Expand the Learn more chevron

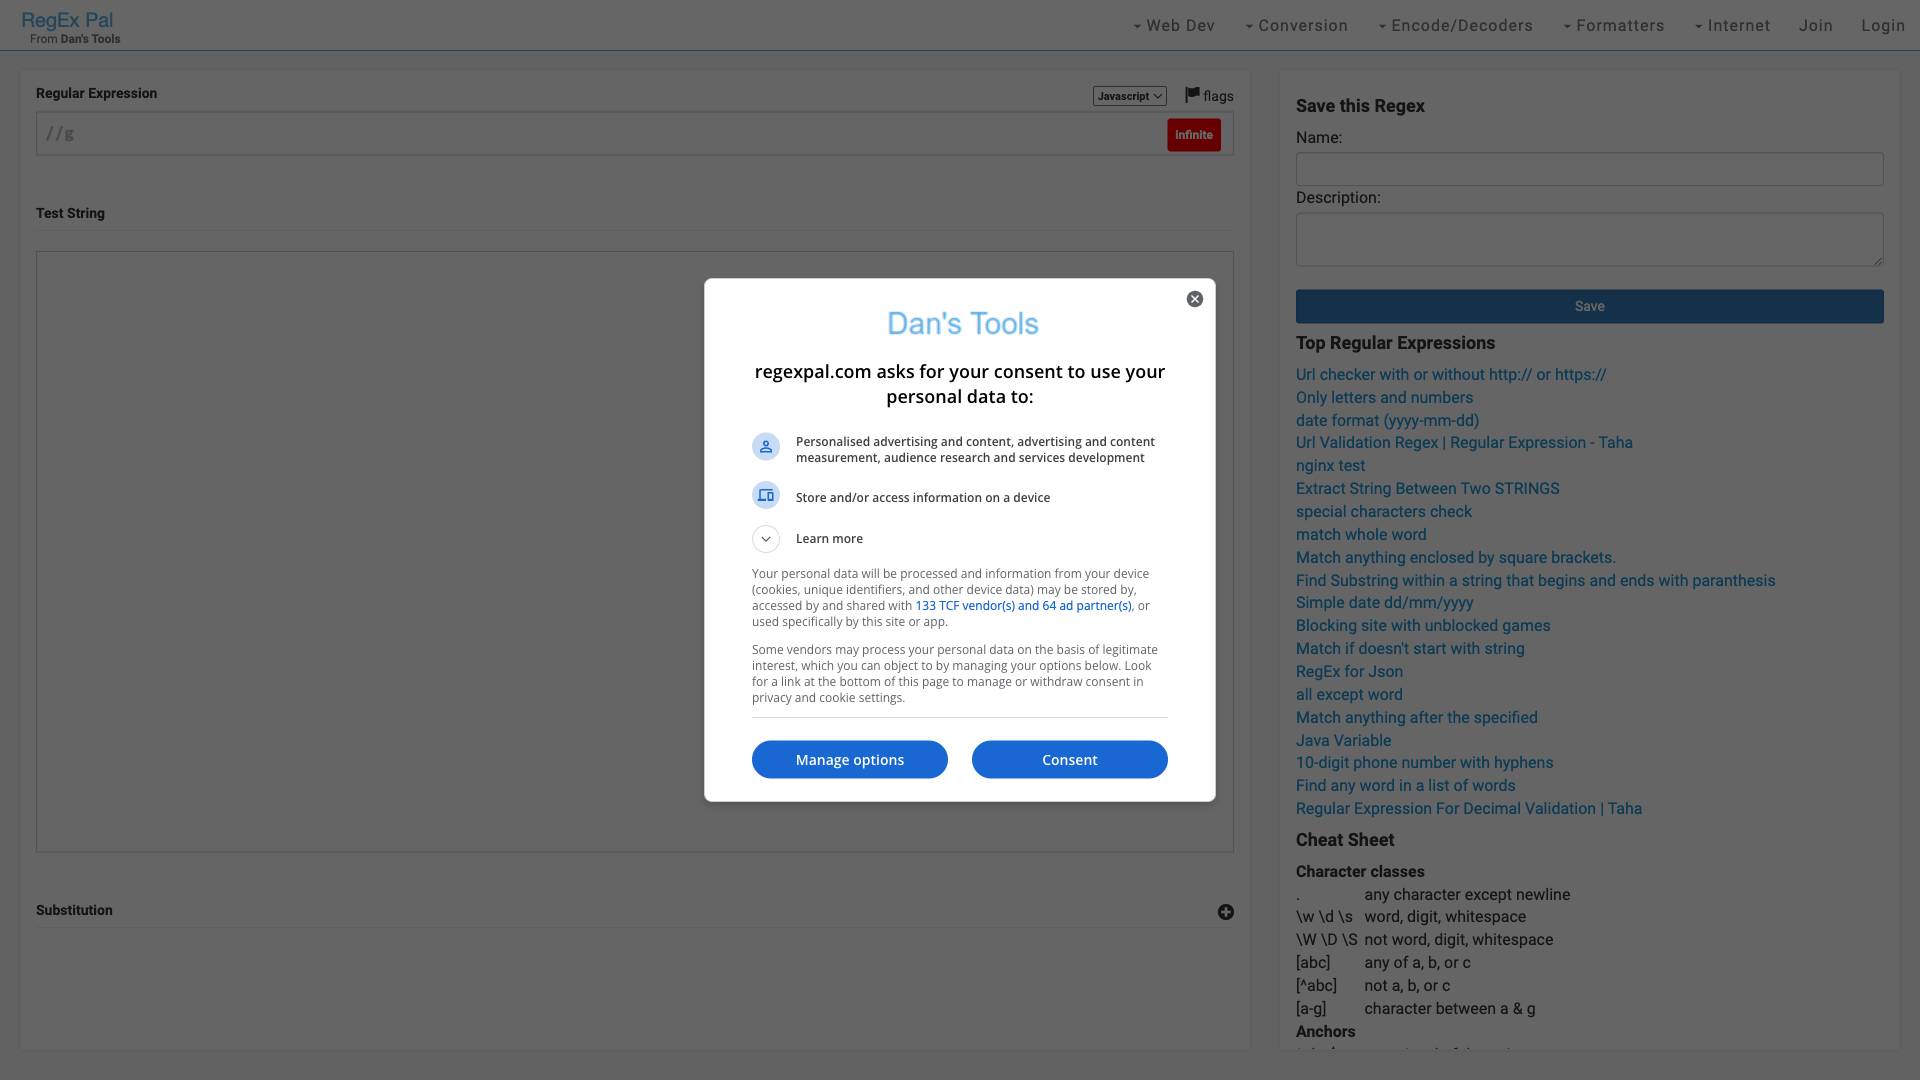click(766, 539)
